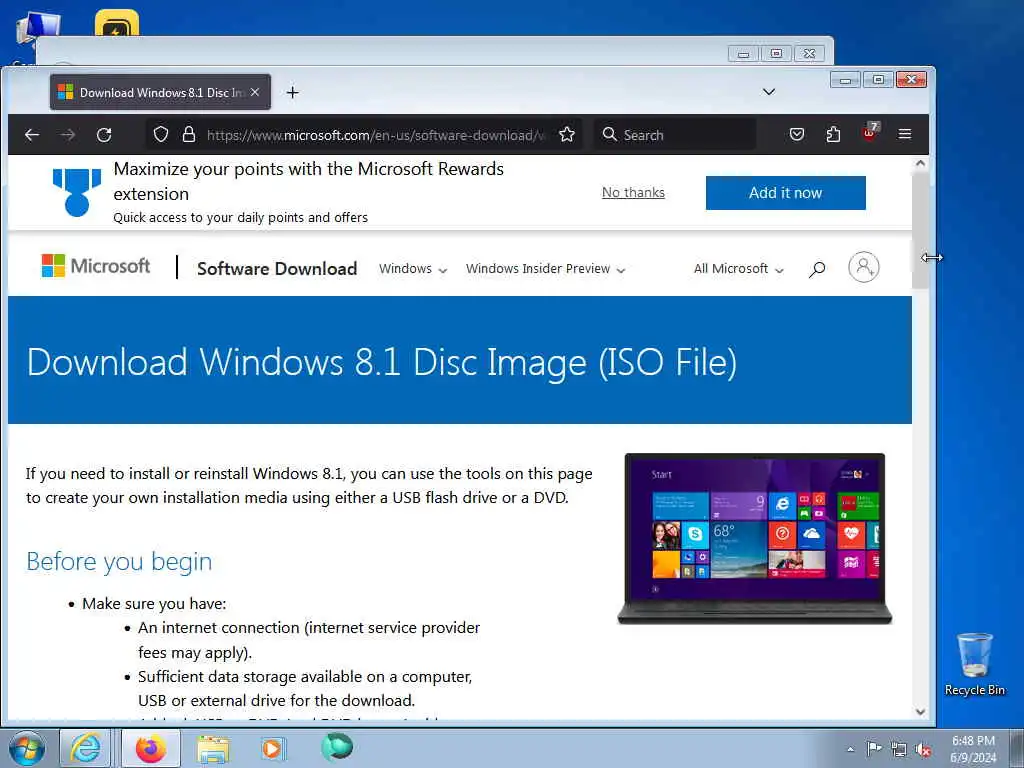The width and height of the screenshot is (1024, 768).
Task: Click the vertical scrollbar thumb
Action: coord(920,230)
